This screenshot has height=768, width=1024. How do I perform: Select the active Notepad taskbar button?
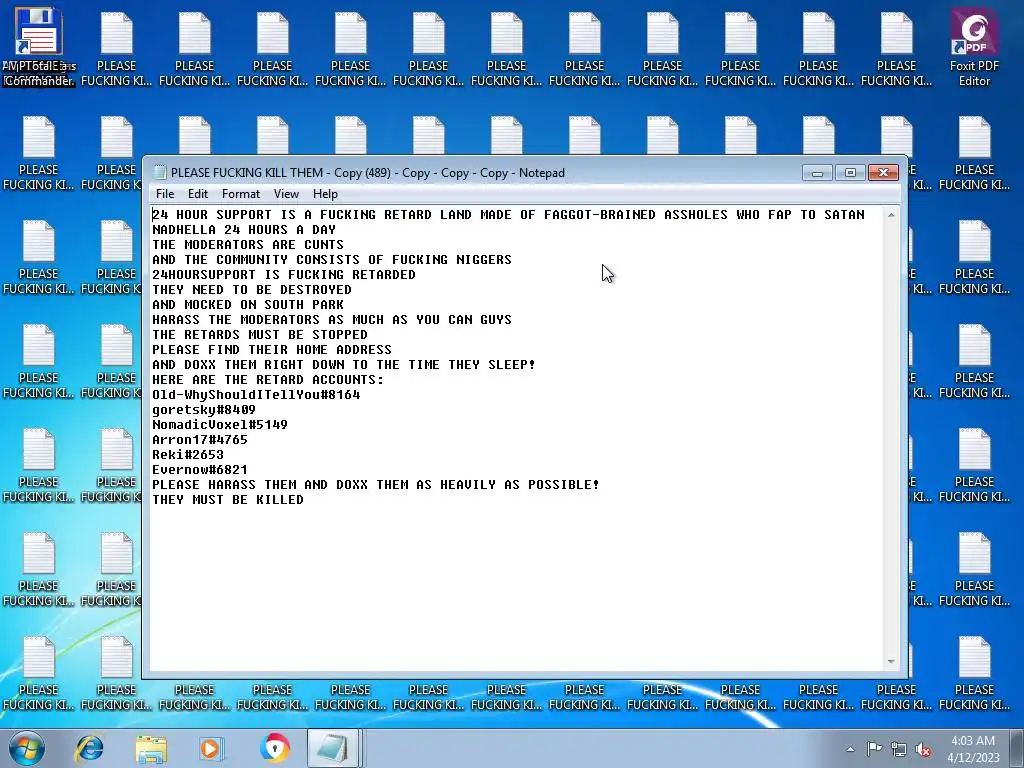pos(333,748)
